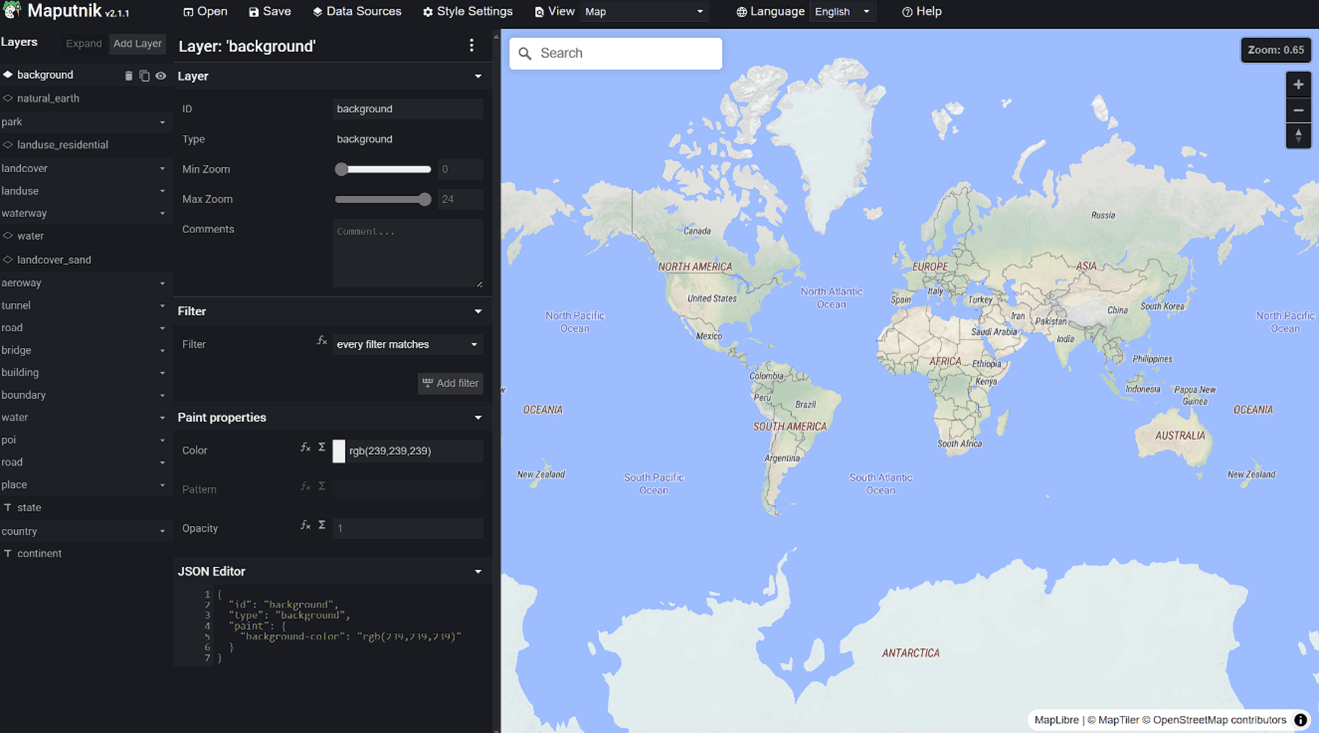Open the Style Settings menu

(467, 12)
